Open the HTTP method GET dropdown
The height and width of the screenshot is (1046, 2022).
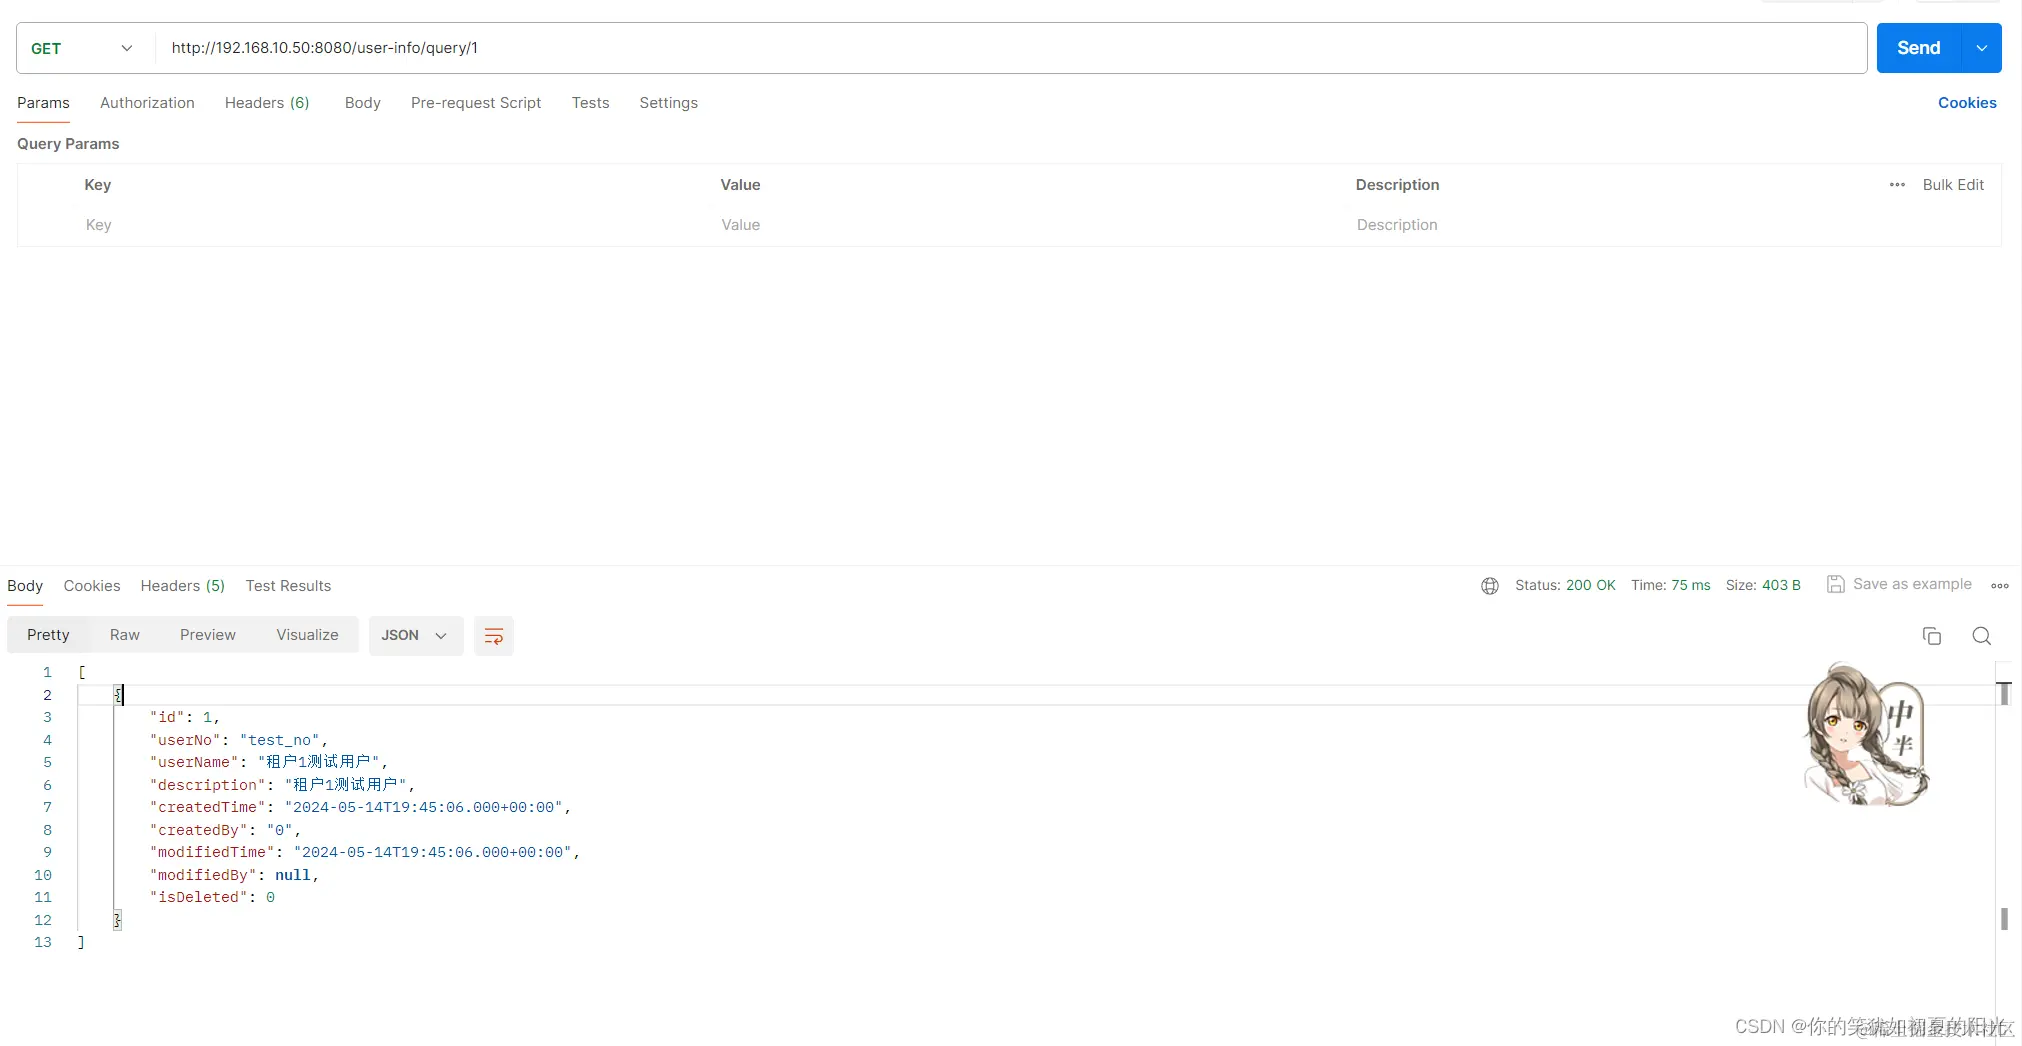point(85,48)
